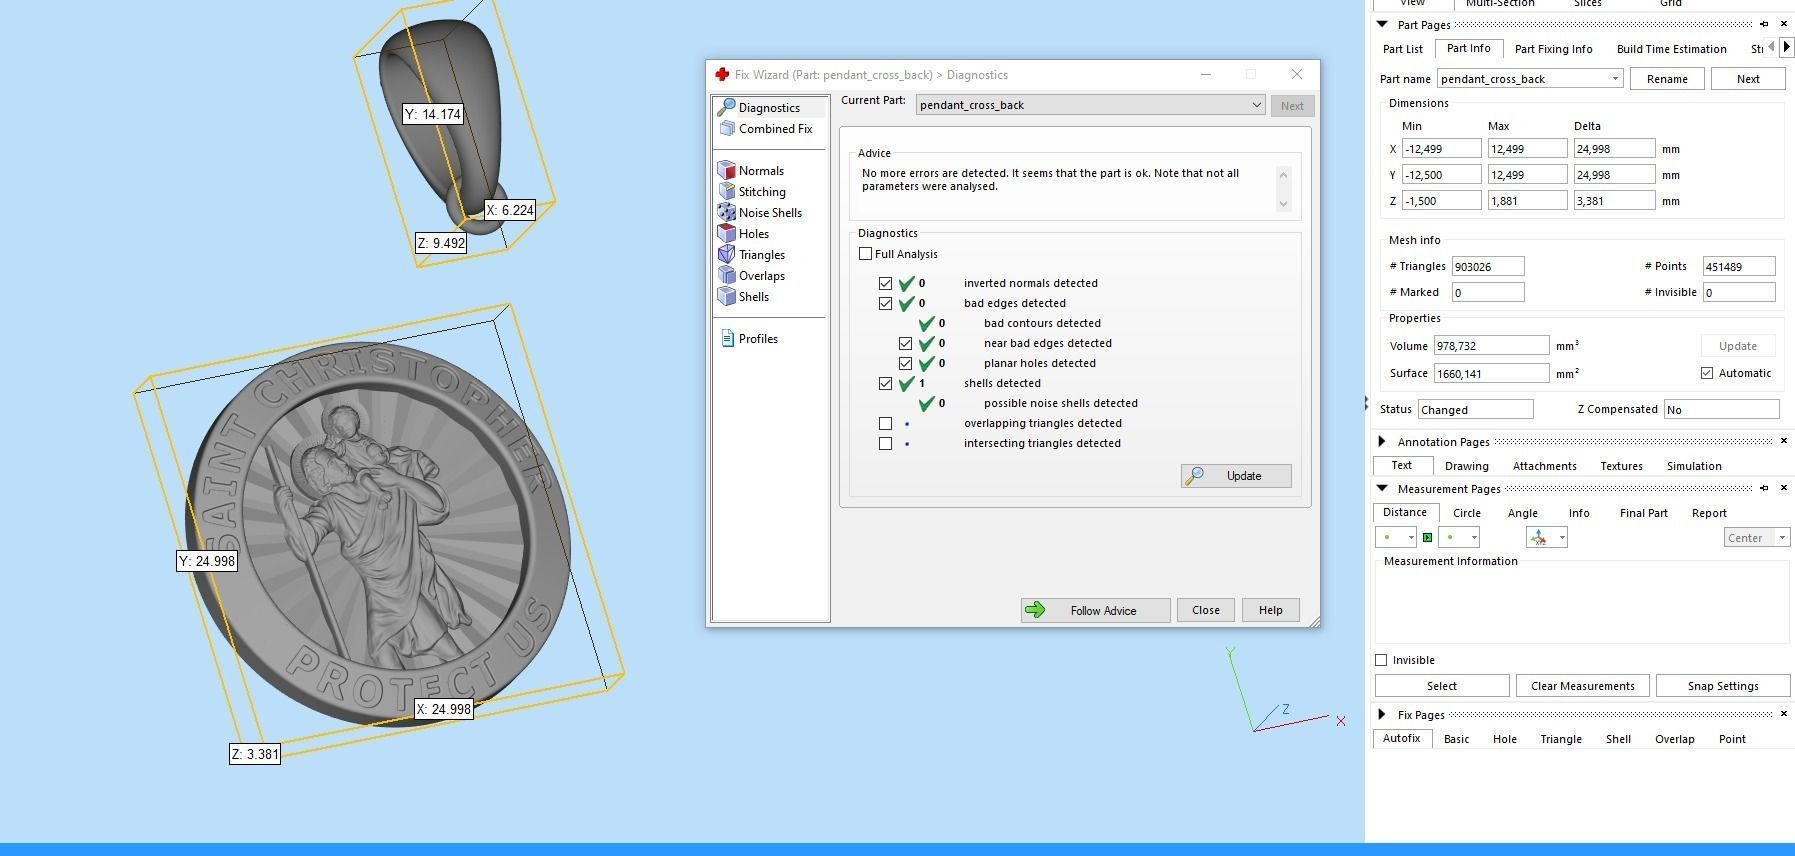Image resolution: width=1795 pixels, height=856 pixels.
Task: Click the Select button in Measurement Pages
Action: 1441,686
